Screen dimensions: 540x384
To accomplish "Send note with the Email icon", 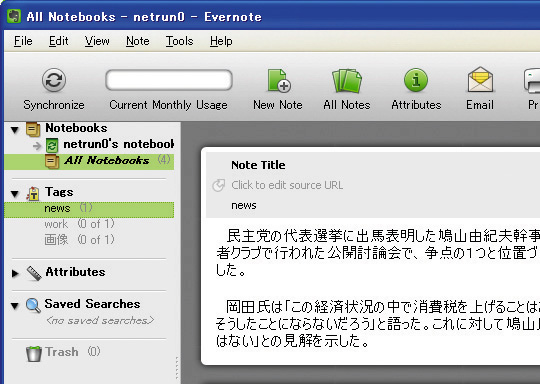I will click(480, 80).
